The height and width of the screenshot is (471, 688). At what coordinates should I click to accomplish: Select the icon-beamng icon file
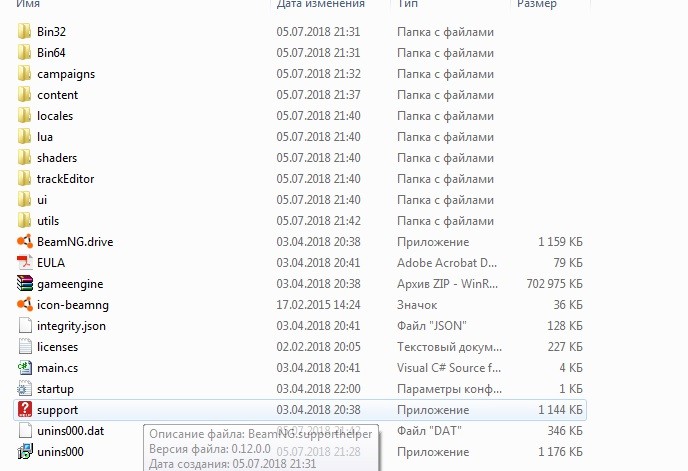(25, 305)
